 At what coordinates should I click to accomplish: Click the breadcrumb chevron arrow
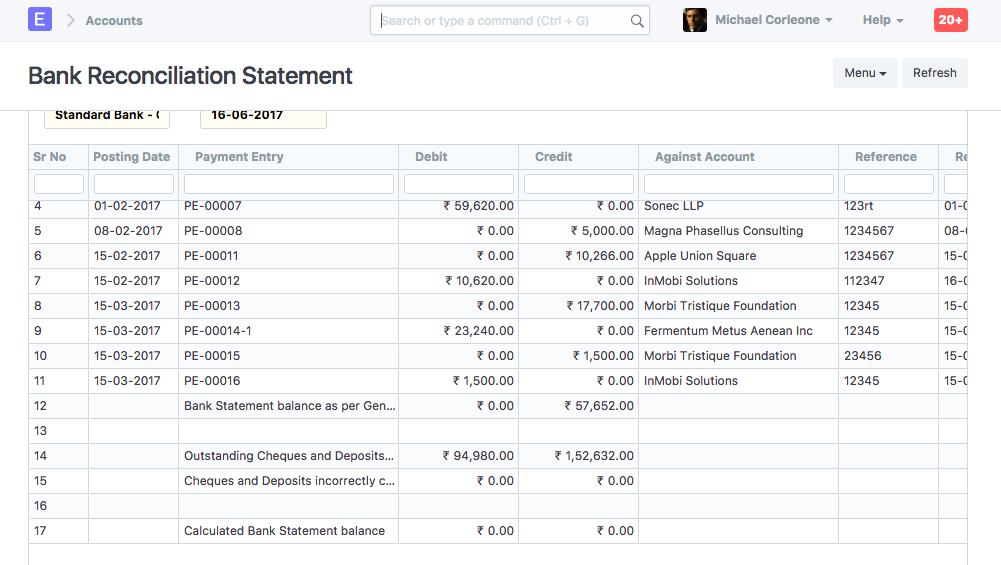[71, 20]
